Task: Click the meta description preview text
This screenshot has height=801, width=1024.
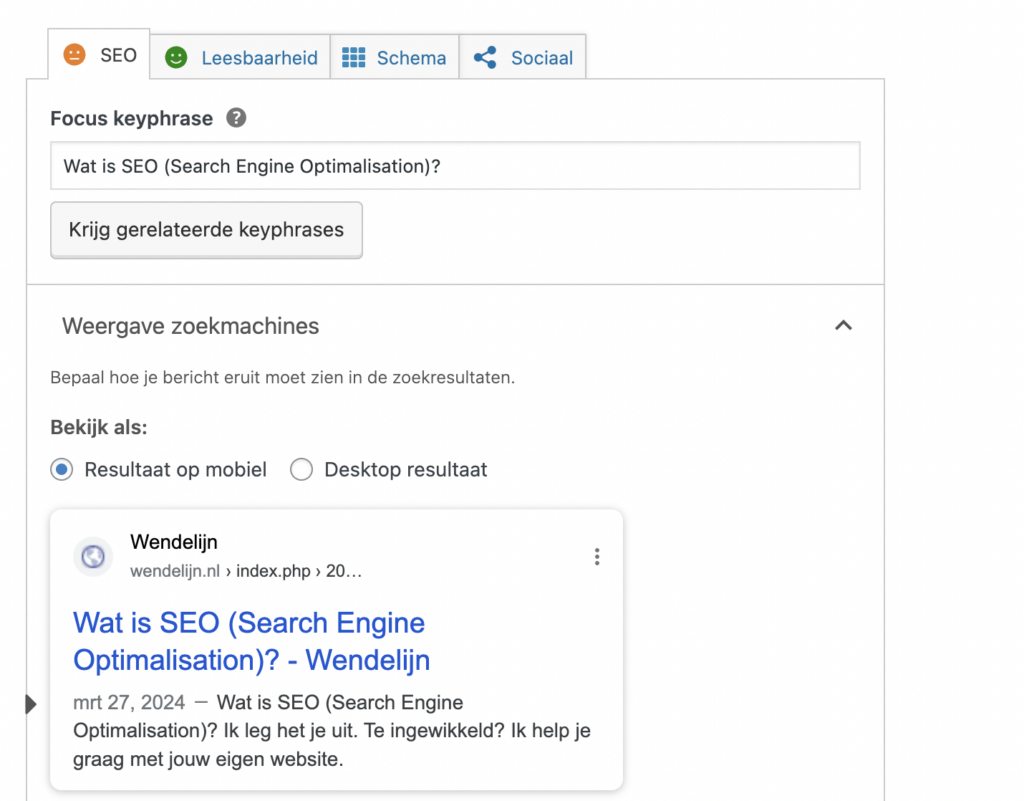Action: [x=332, y=730]
